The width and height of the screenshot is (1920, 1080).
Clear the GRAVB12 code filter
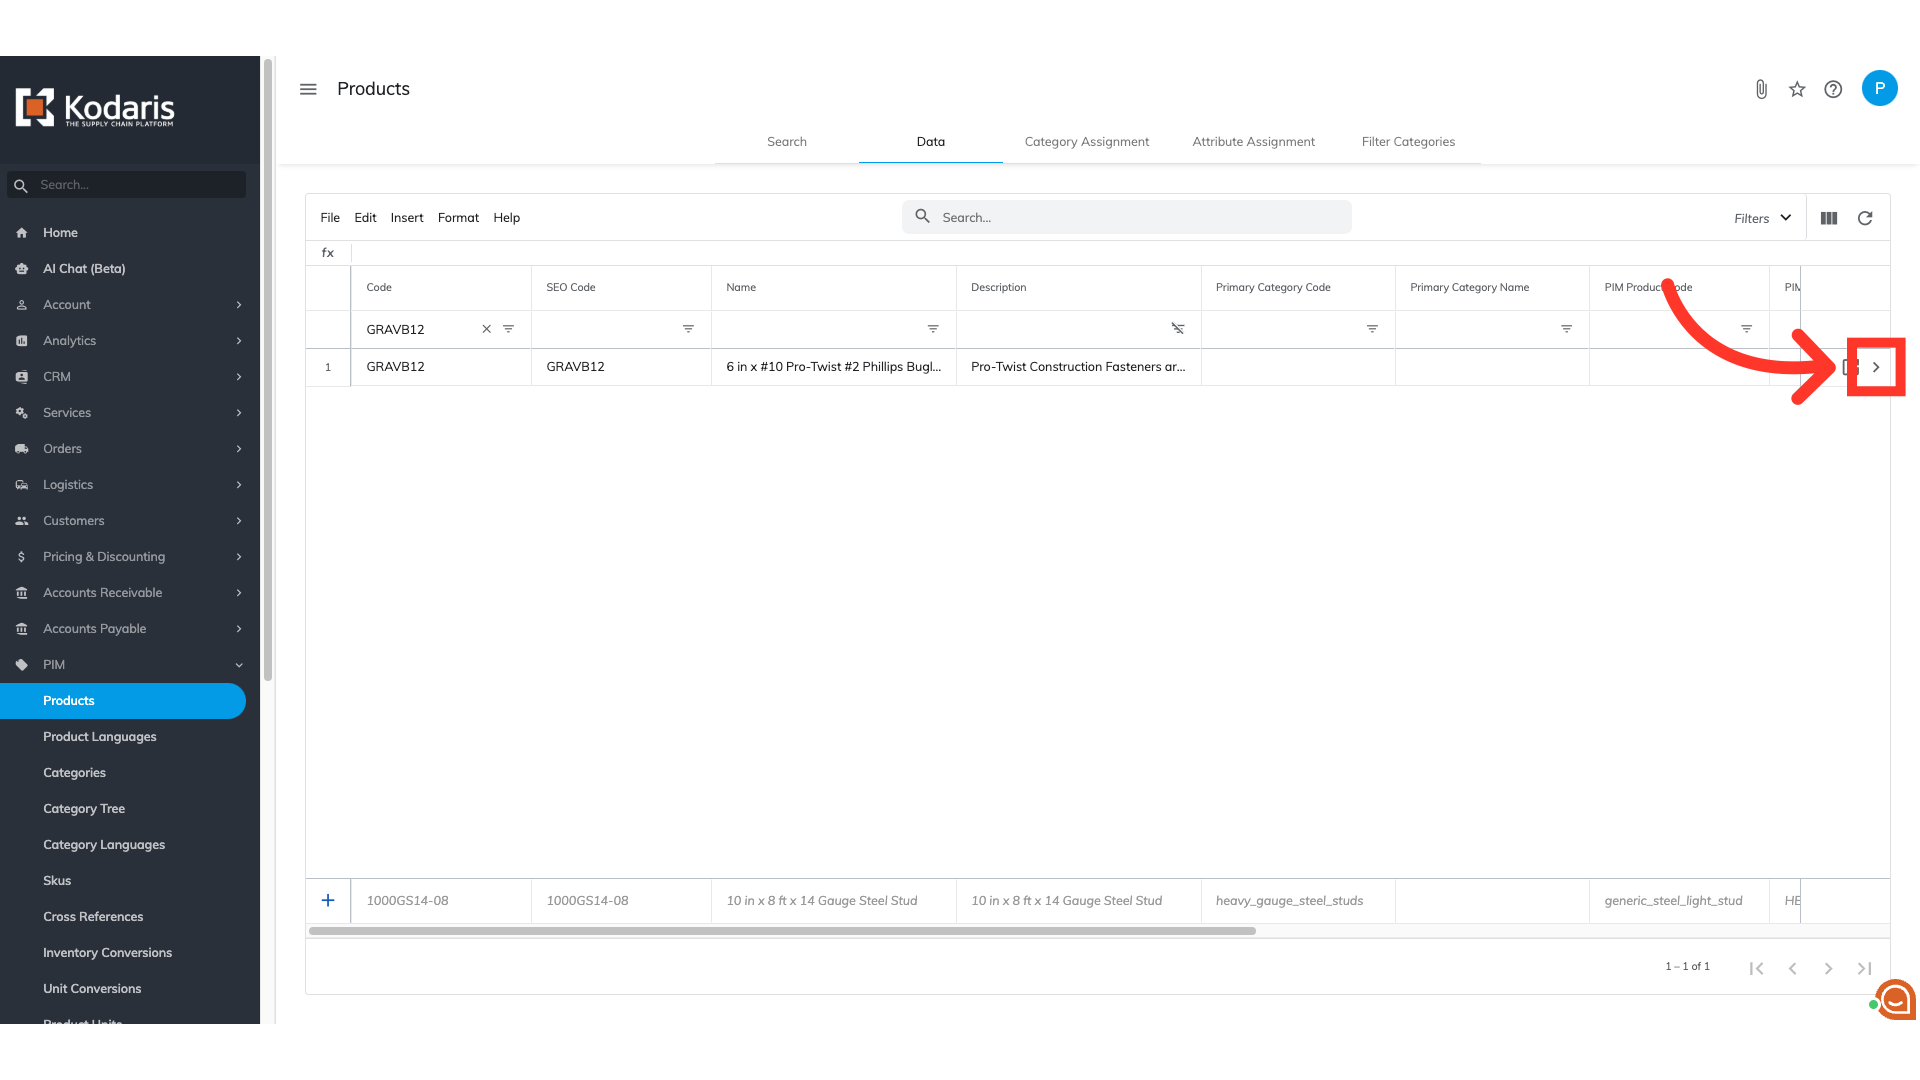pyautogui.click(x=487, y=329)
